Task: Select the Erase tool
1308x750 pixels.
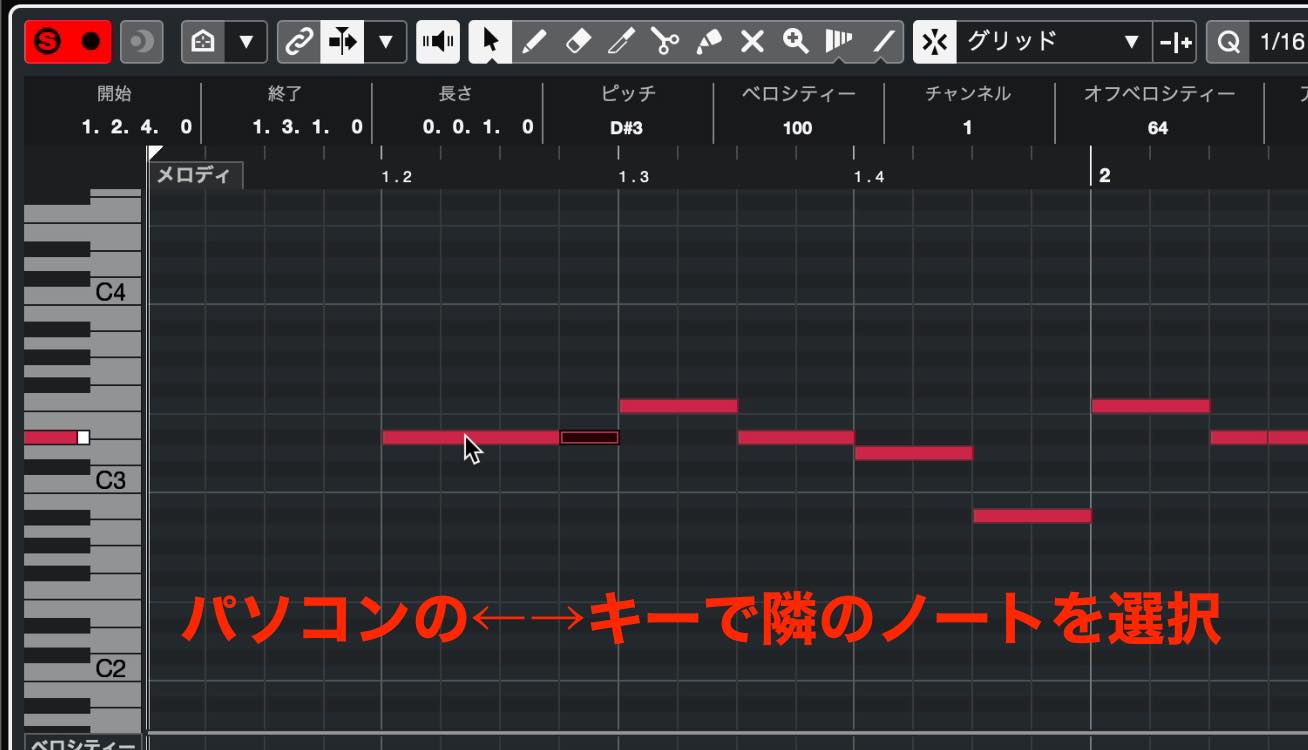Action: click(578, 42)
